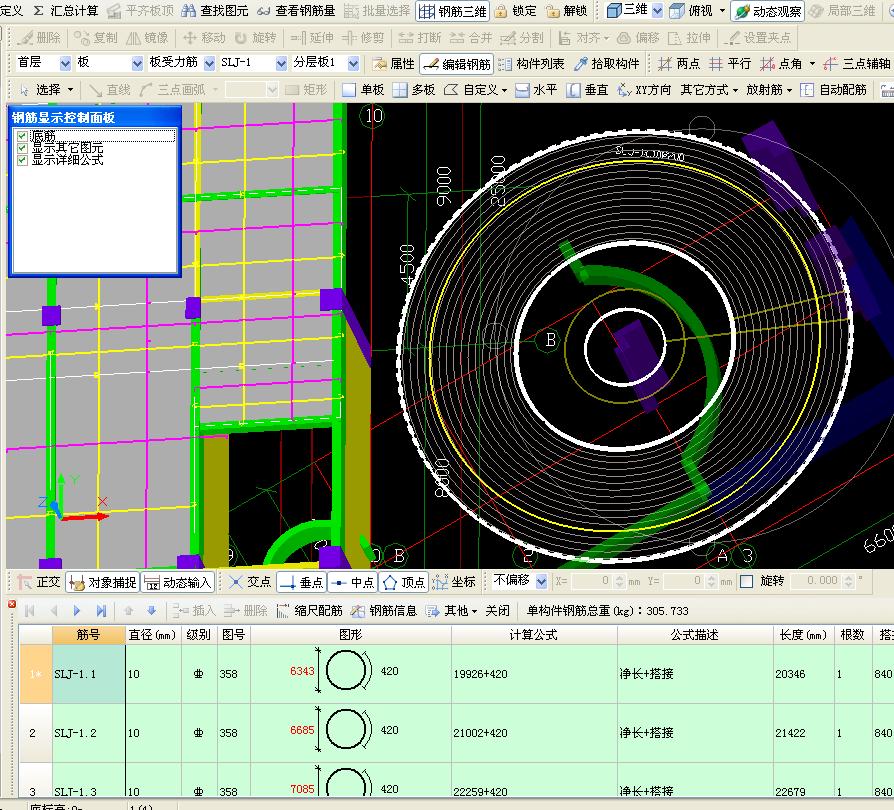This screenshot has width=894, height=810.
Task: Go to next record arrow in rebar table
Action: click(x=76, y=610)
